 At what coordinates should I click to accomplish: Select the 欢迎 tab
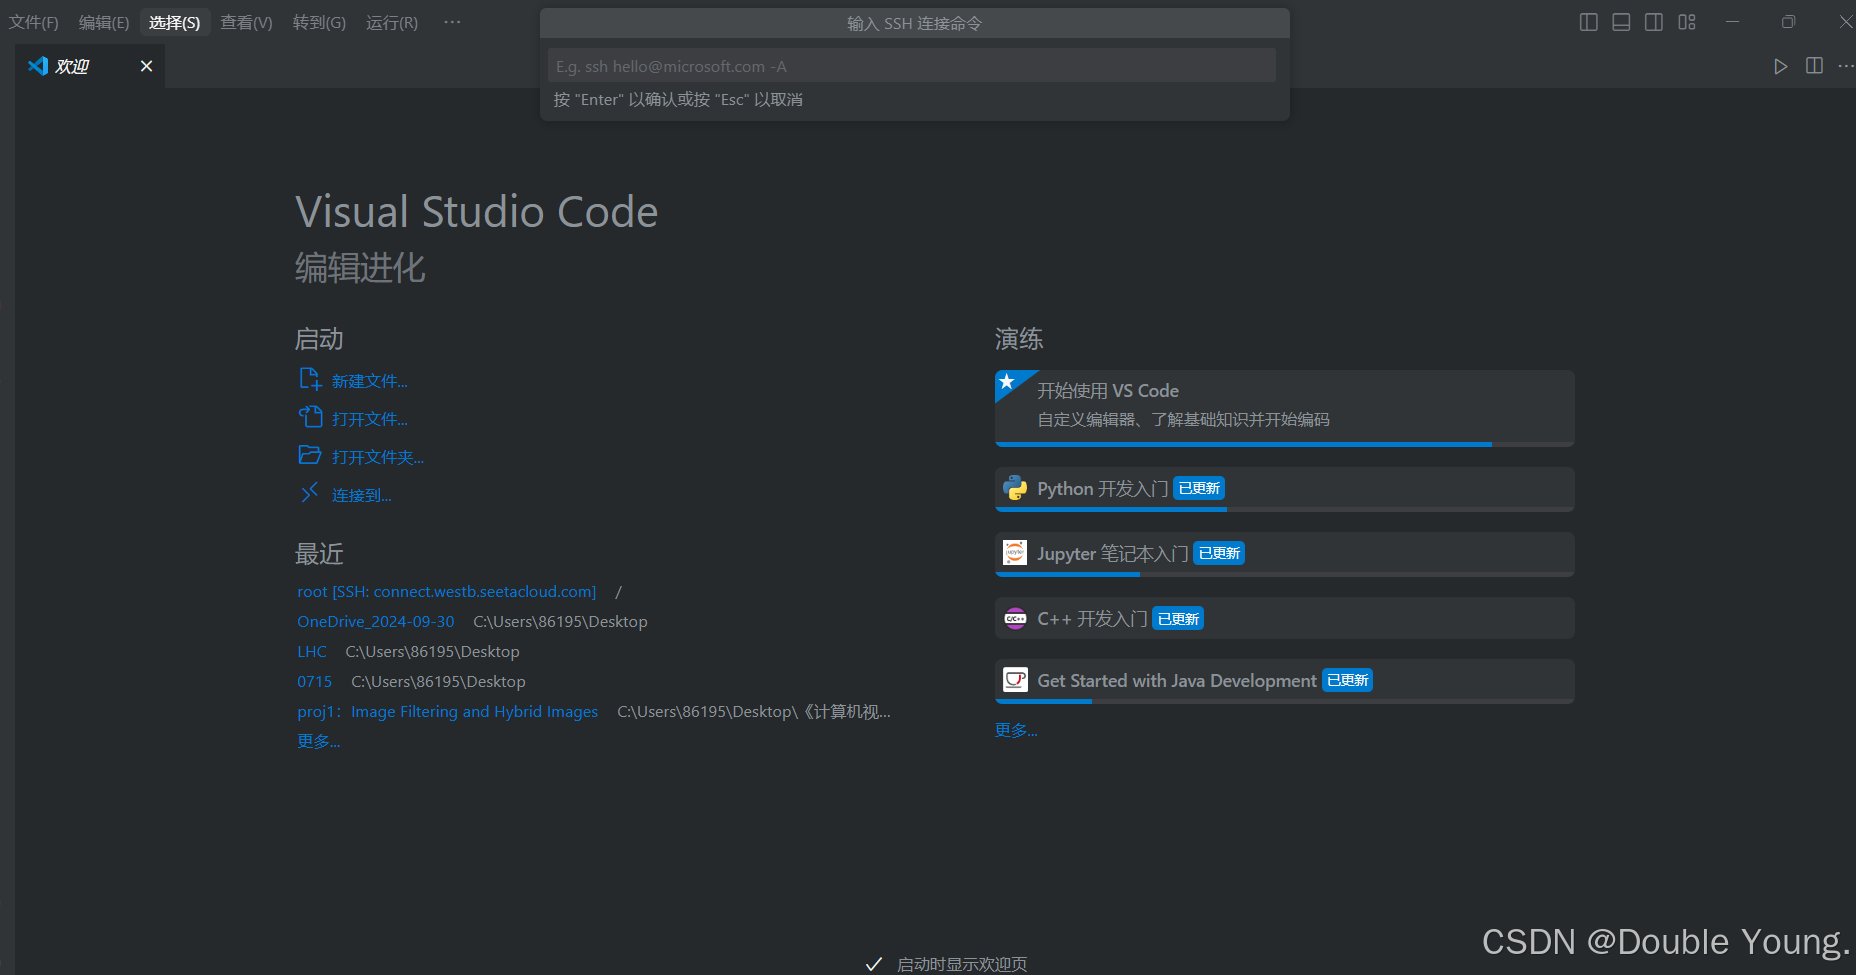click(90, 66)
